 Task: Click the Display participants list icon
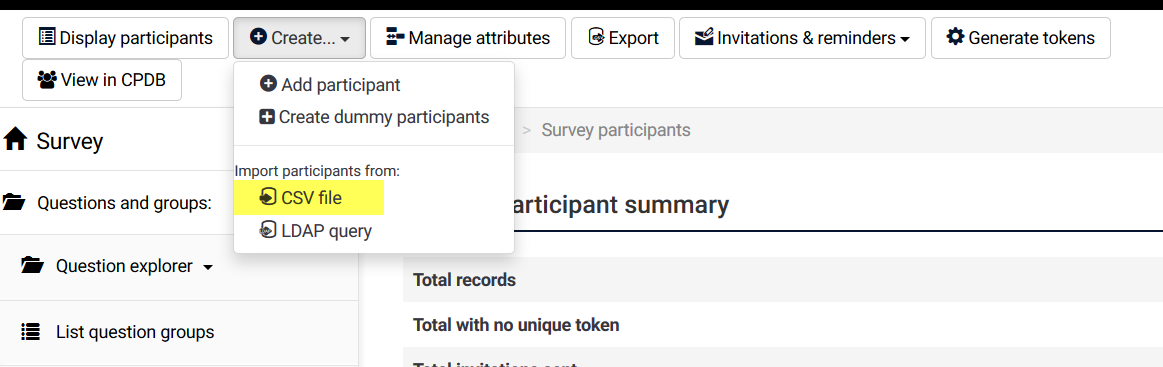pyautogui.click(x=47, y=37)
